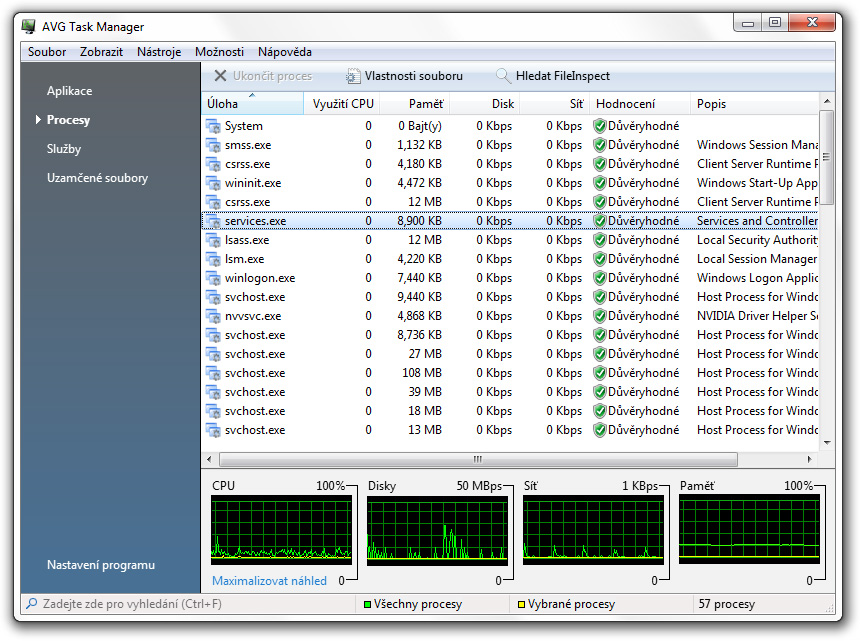
Task: Click trusted shield icon in wininit.exe row
Action: pos(599,183)
